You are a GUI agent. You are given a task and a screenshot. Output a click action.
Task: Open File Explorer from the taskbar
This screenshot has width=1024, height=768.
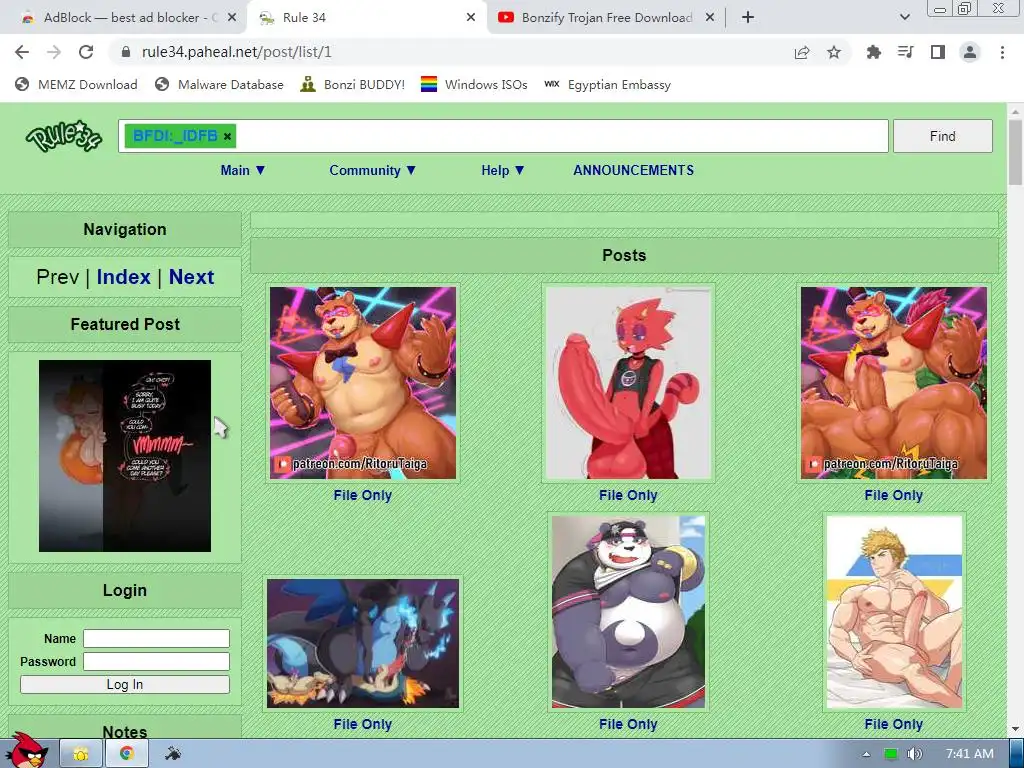(81, 754)
